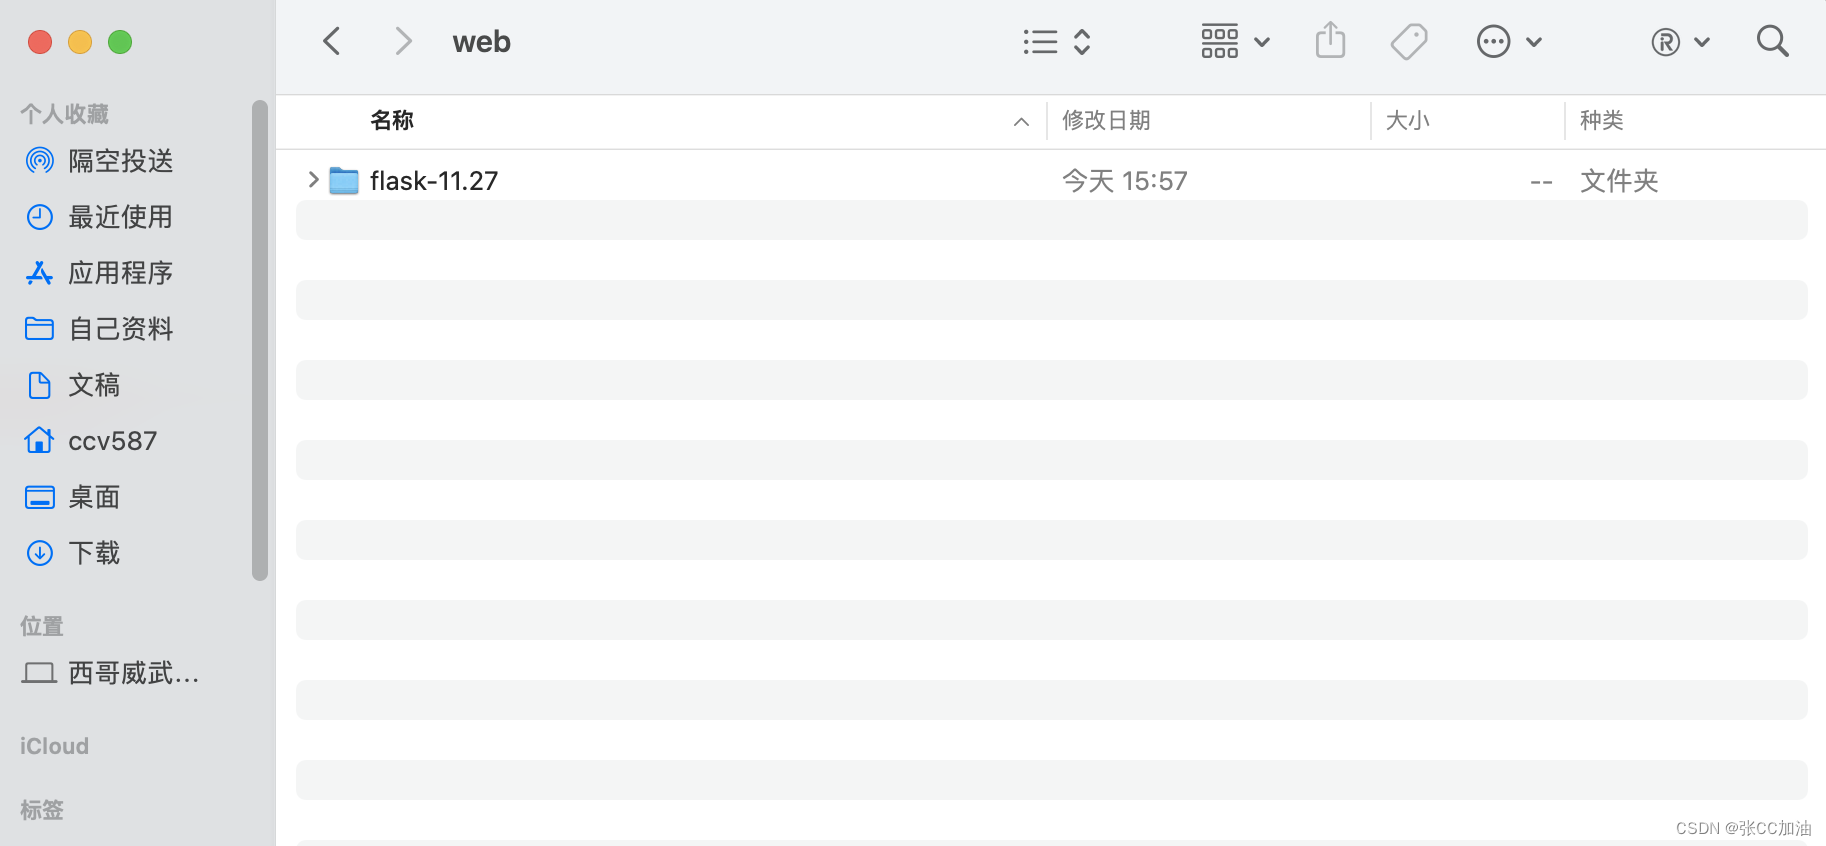Sort by the 大小 column header
Image resolution: width=1826 pixels, height=846 pixels.
coord(1407,120)
